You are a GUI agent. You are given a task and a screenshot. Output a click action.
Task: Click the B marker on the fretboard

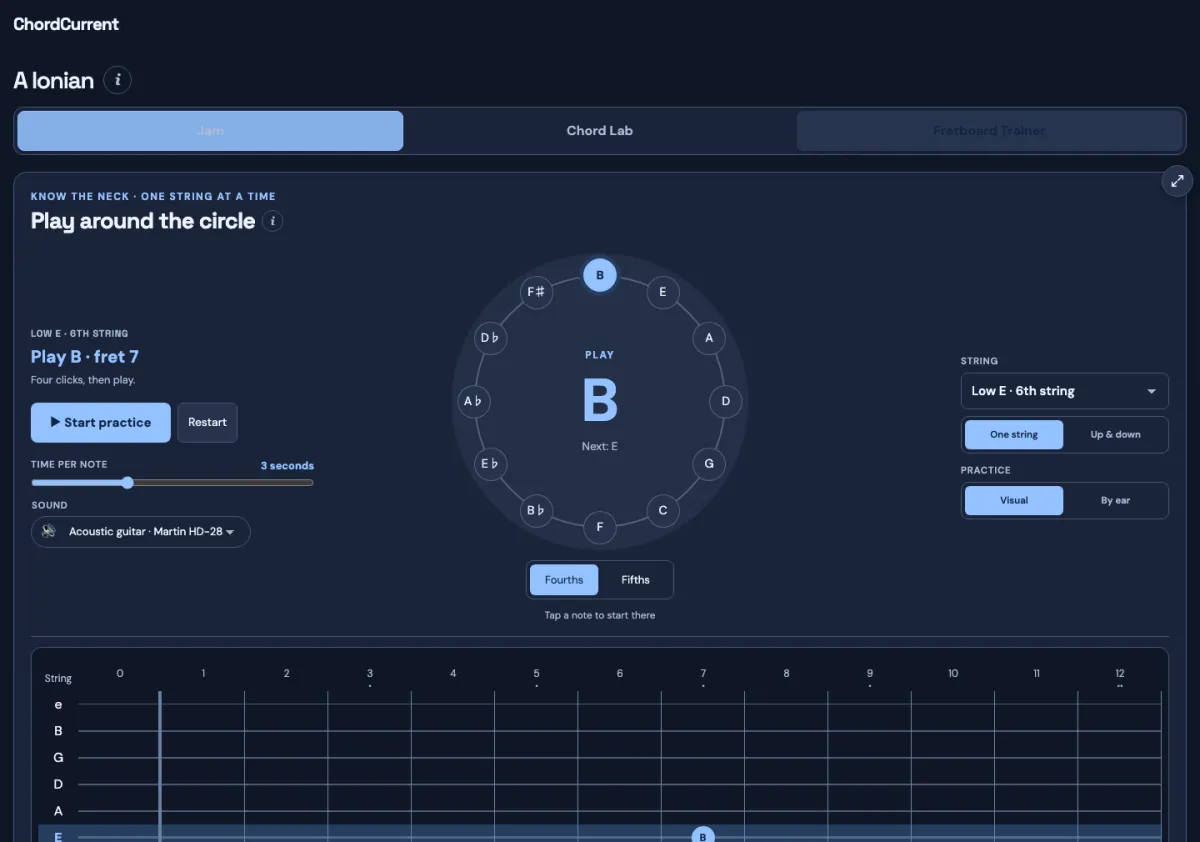tap(703, 836)
